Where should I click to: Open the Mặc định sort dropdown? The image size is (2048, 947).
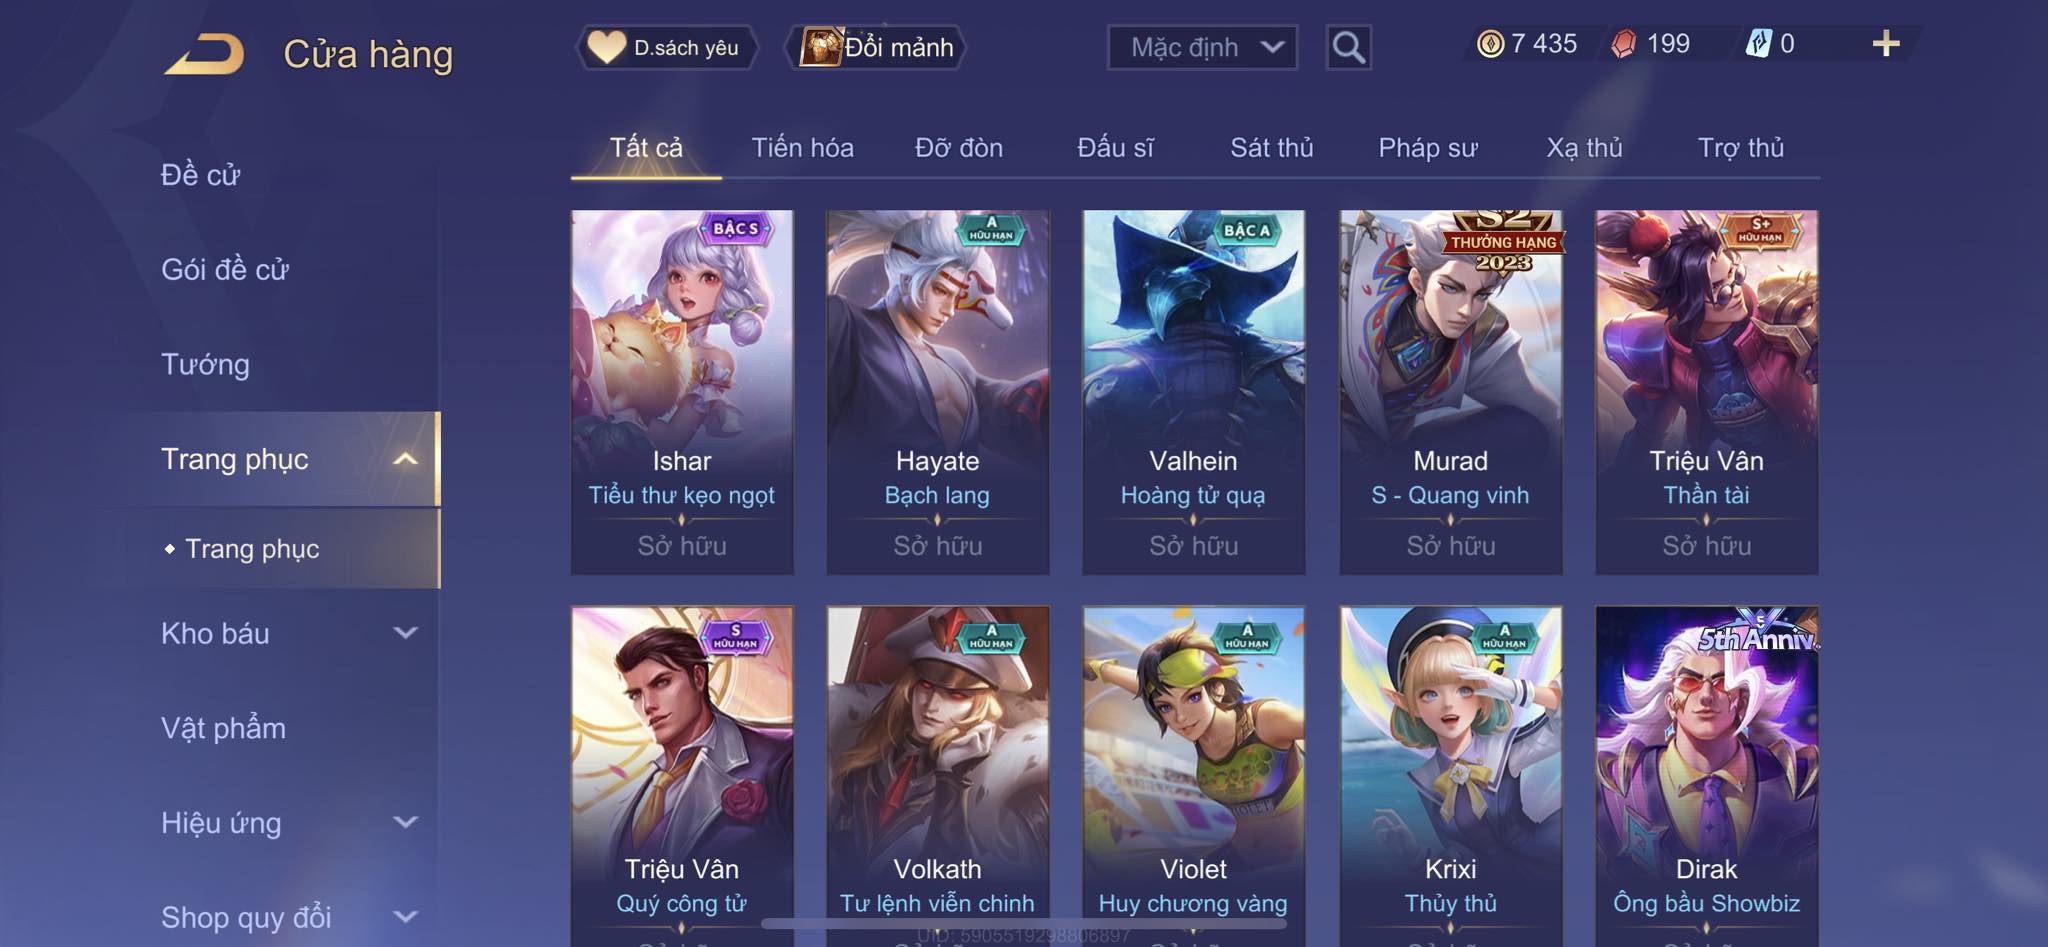[x=1202, y=47]
